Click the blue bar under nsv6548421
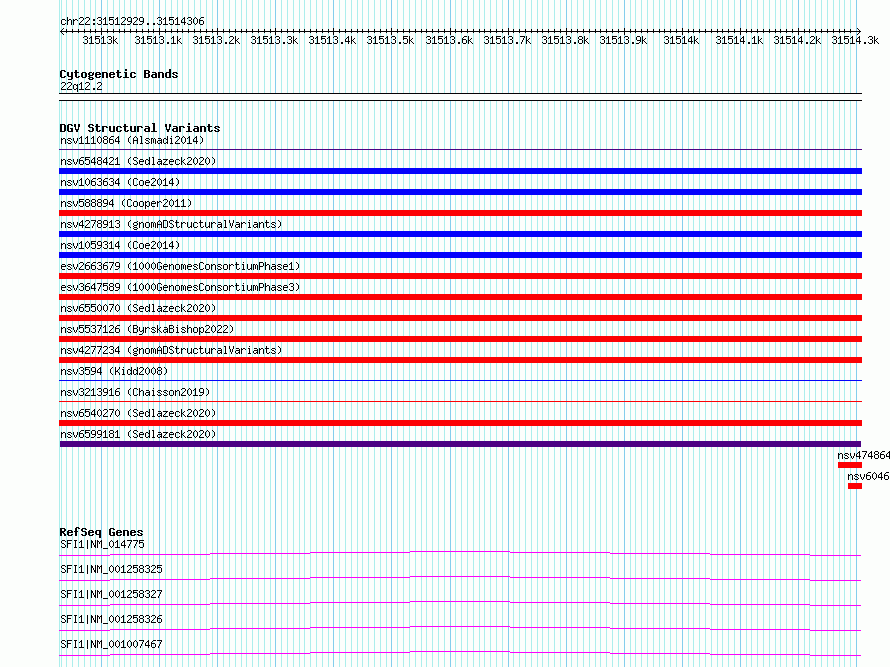Screen dimensions: 890x667 pos(460,171)
